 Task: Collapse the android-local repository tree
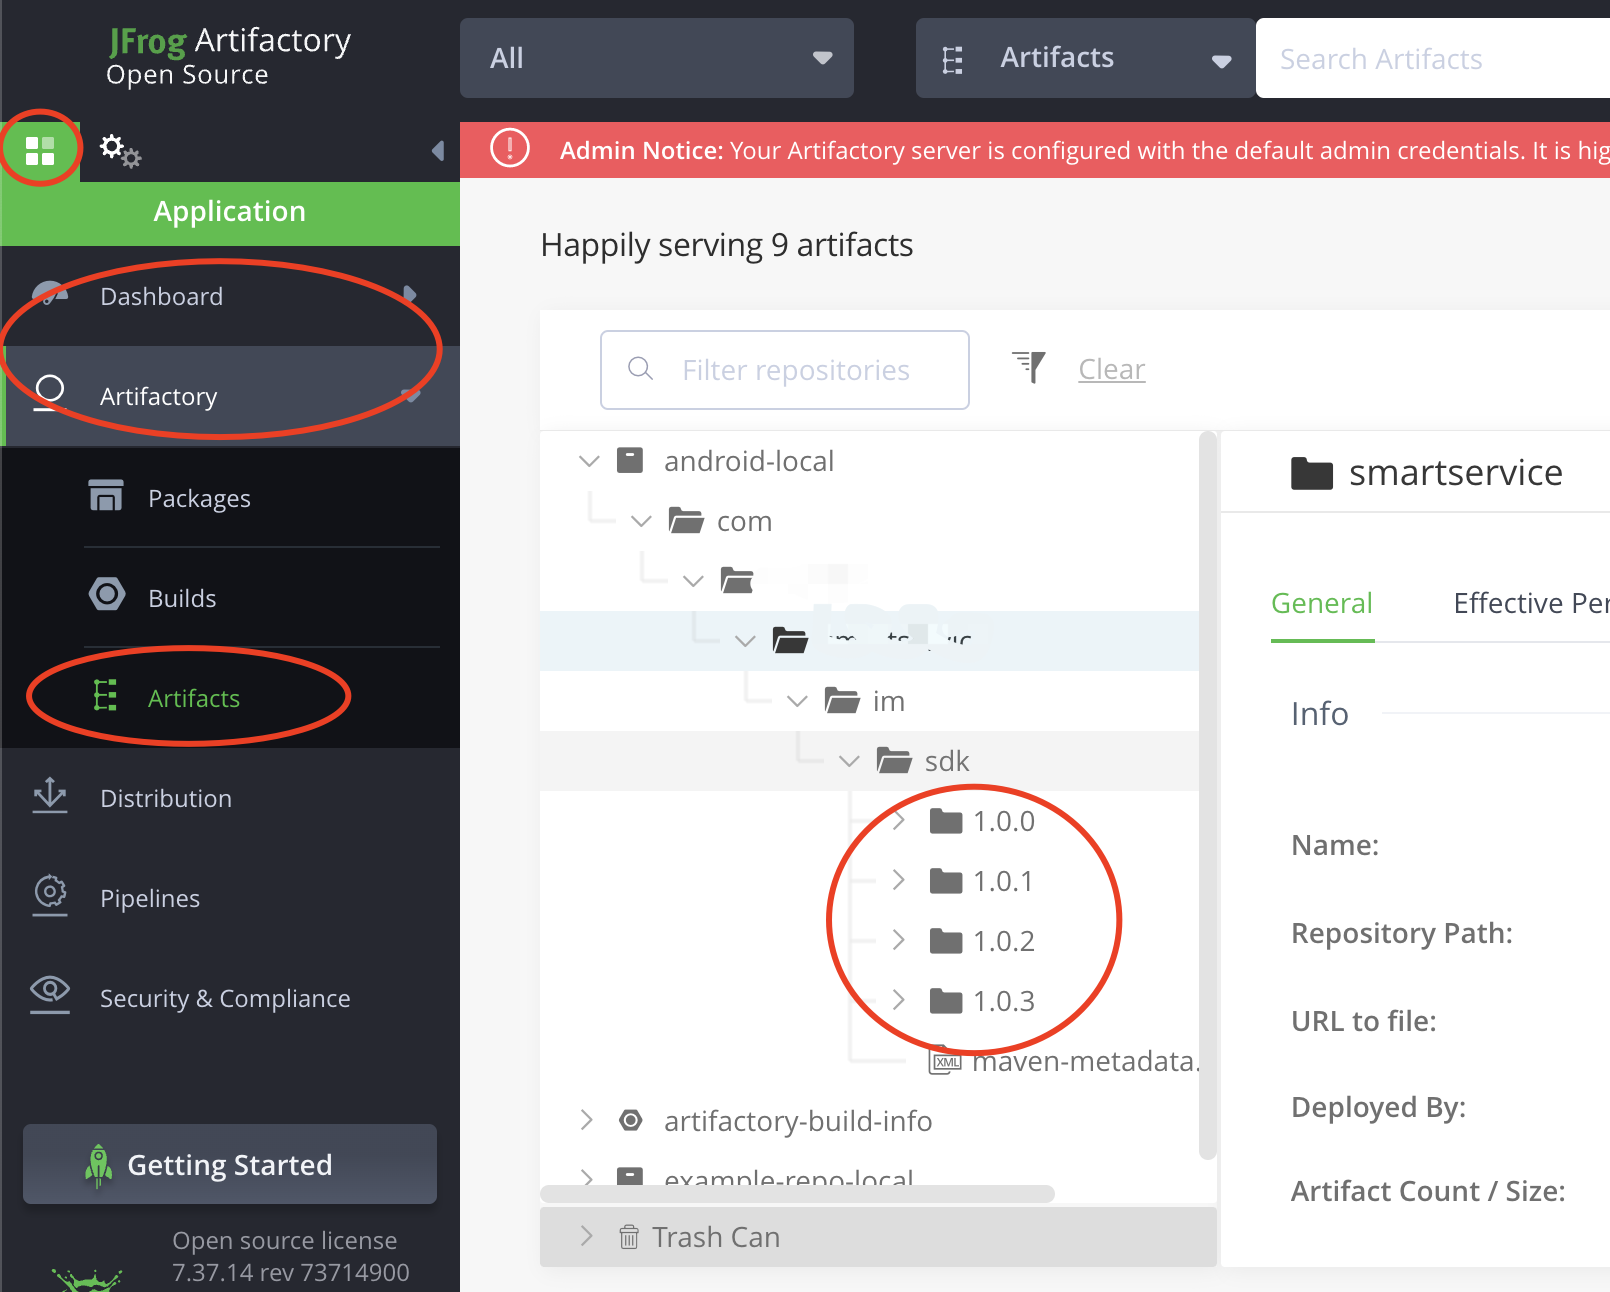click(x=588, y=461)
